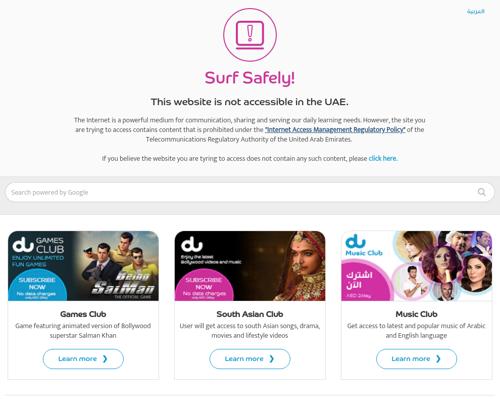Open the Music Club banner image
The height and width of the screenshot is (406, 500).
click(417, 266)
